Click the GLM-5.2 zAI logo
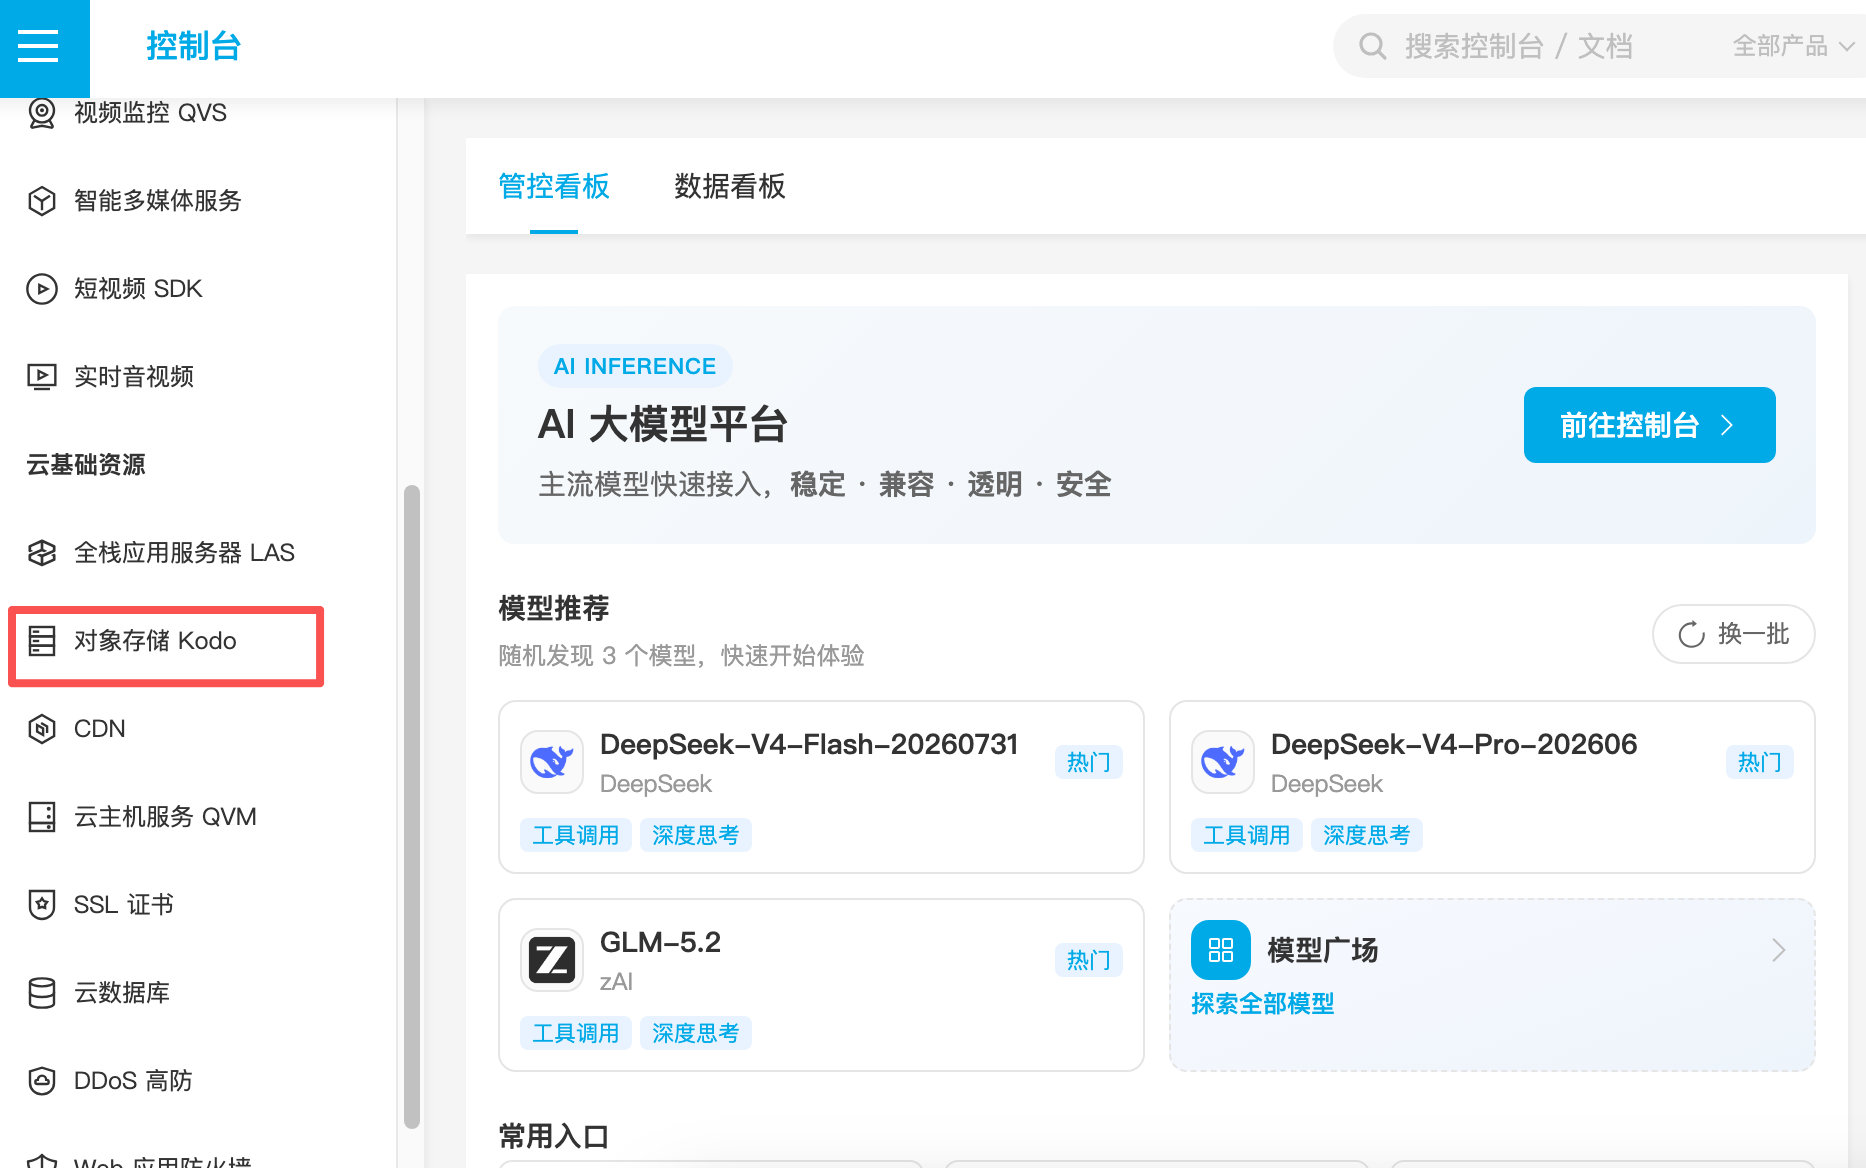Screen dimensions: 1866x1168 click(x=552, y=960)
